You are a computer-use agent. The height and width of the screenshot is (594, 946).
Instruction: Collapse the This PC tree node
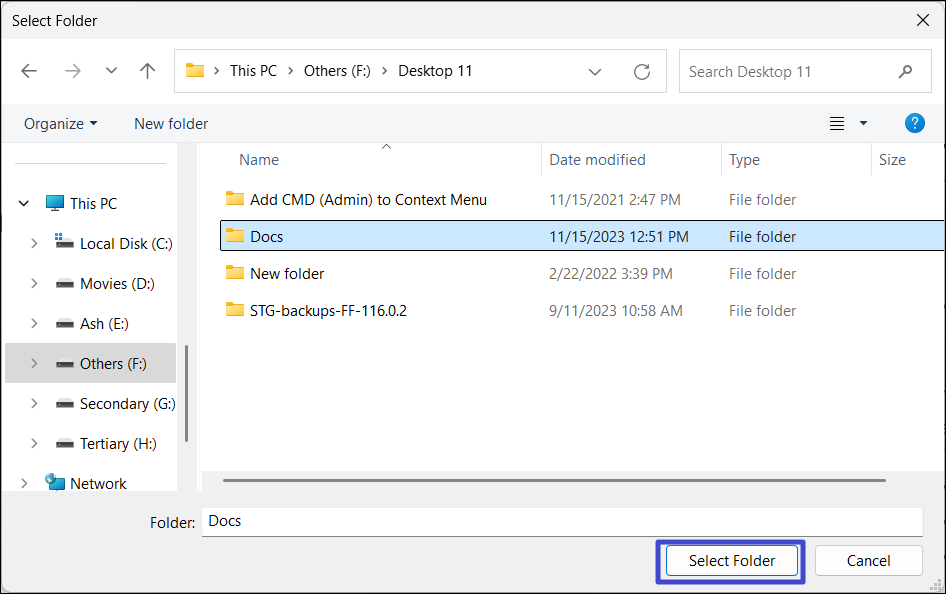24,203
